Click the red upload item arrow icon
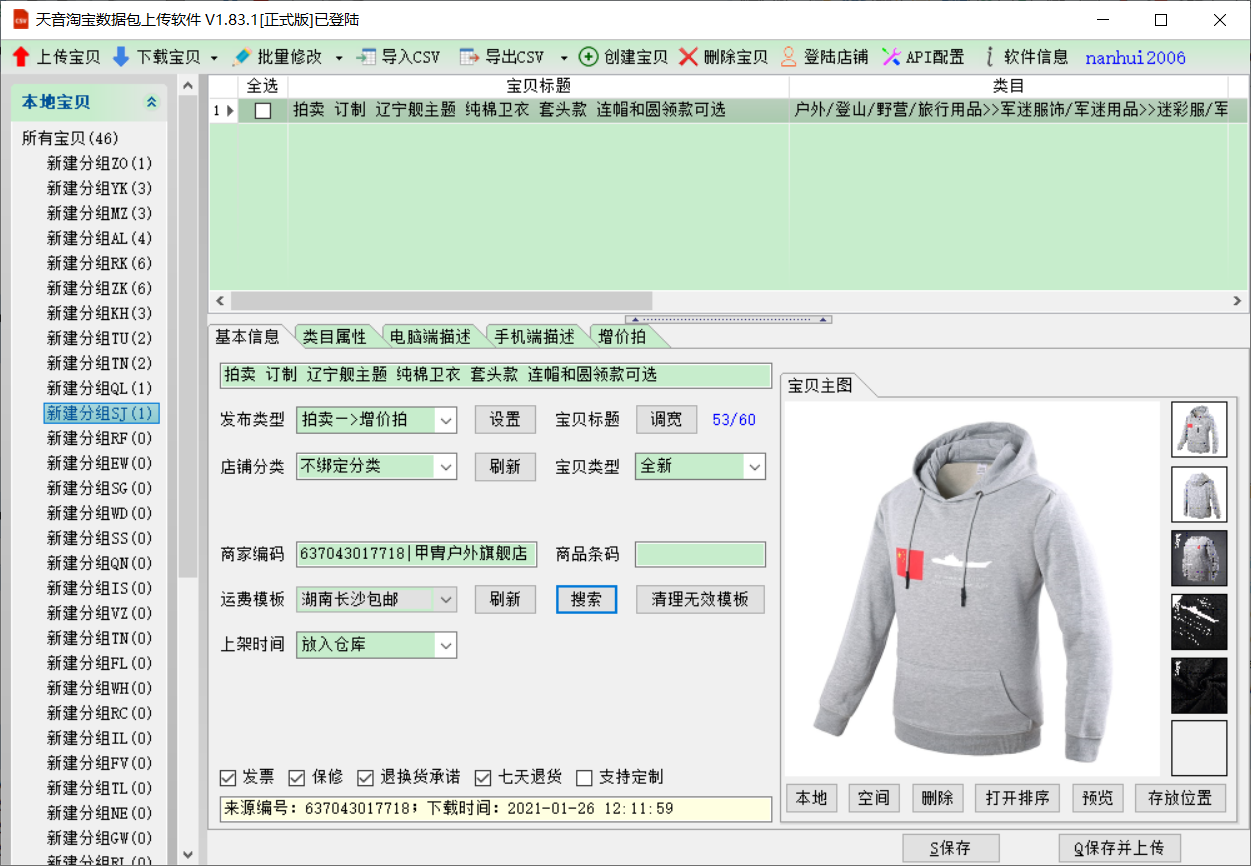This screenshot has width=1251, height=866. [21, 57]
